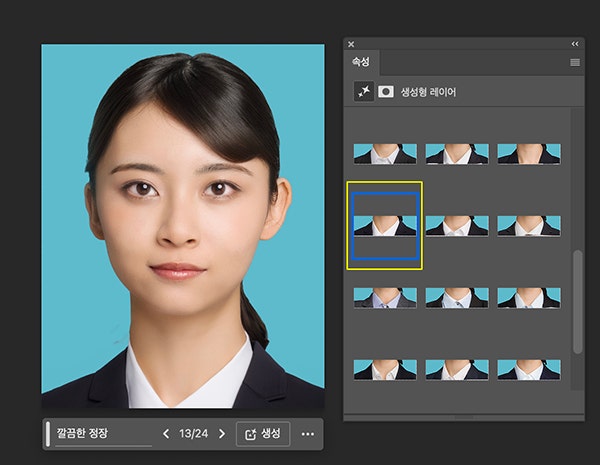600x465 pixels.
Task: Select the last variation thumbnail in the top row
Action: click(x=529, y=154)
